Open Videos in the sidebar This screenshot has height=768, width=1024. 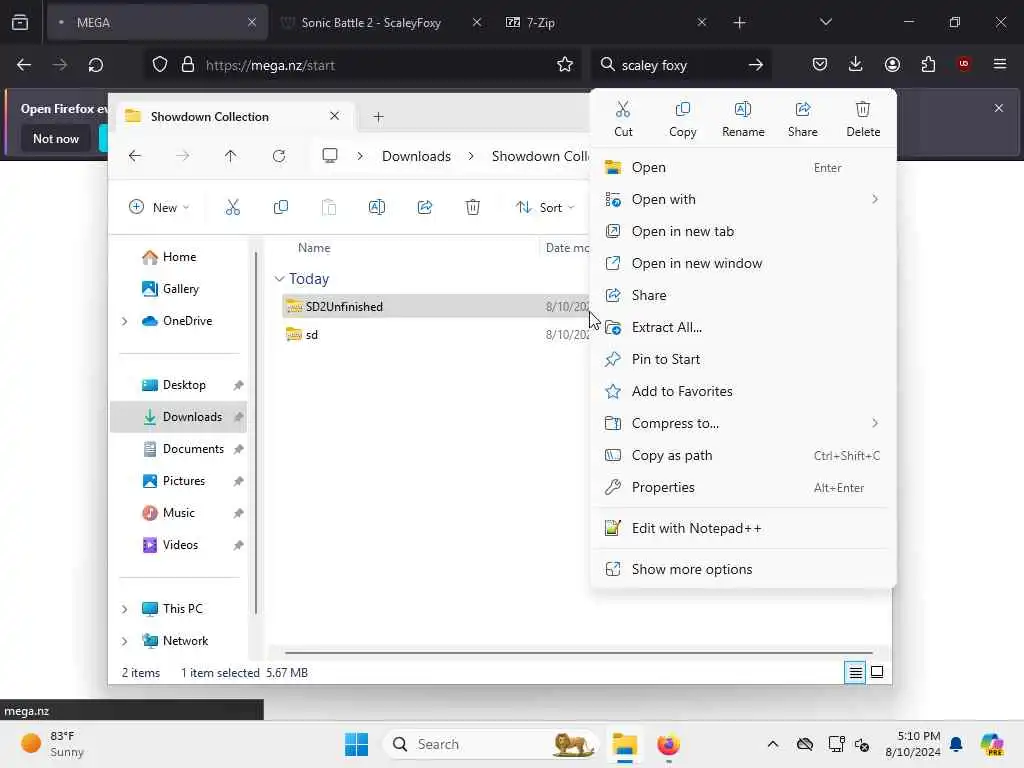pyautogui.click(x=178, y=545)
